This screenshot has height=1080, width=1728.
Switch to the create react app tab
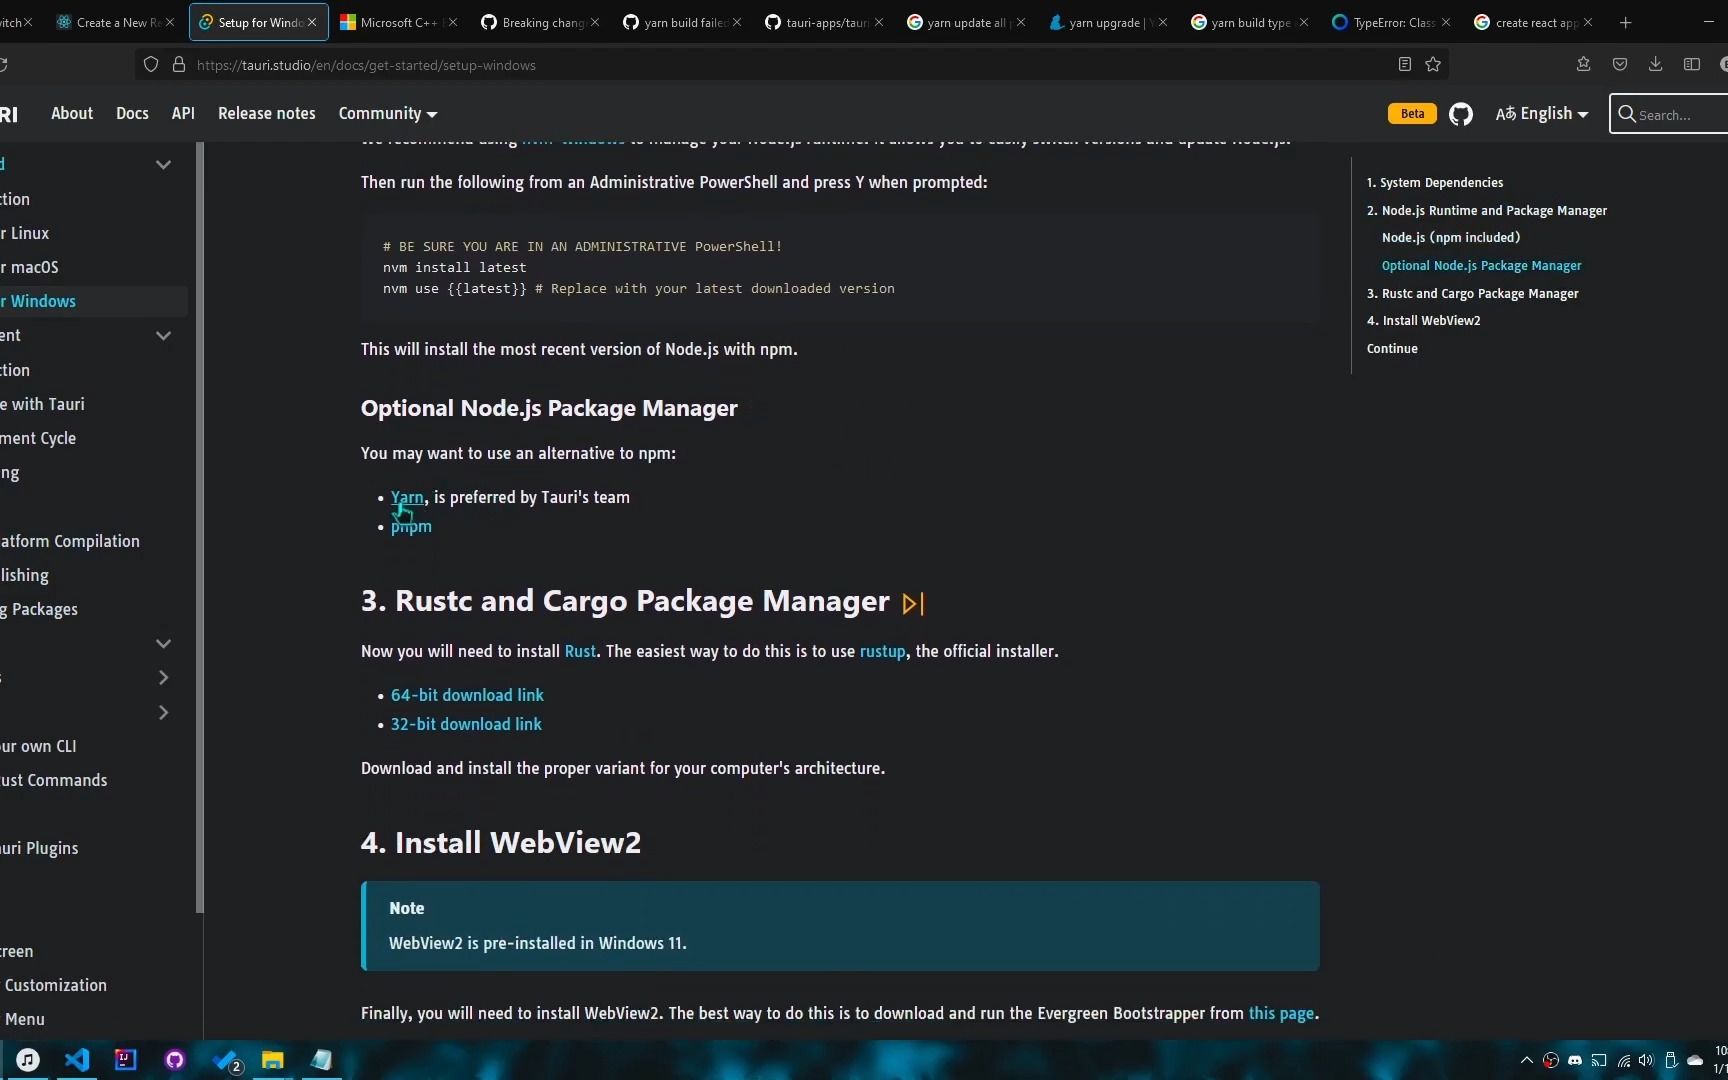[x=1533, y=22]
